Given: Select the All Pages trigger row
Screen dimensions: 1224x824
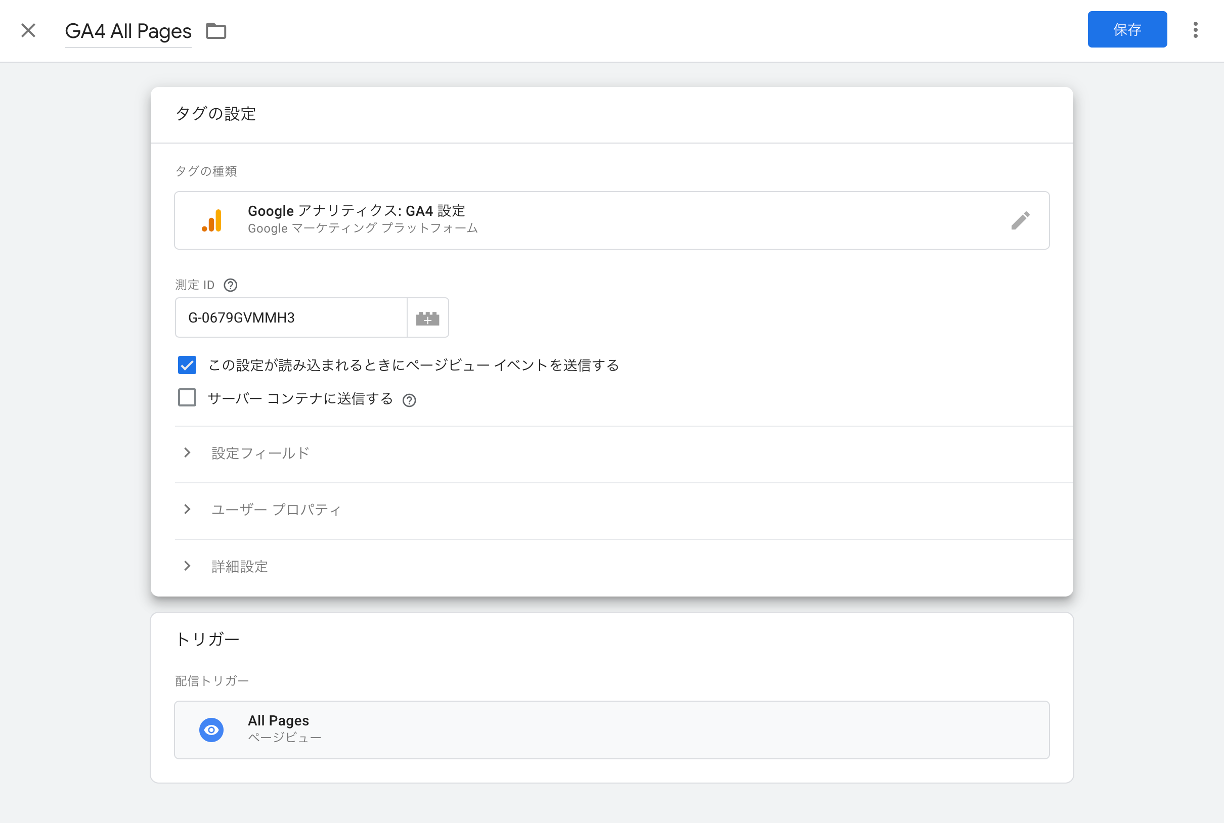Looking at the screenshot, I should [612, 730].
